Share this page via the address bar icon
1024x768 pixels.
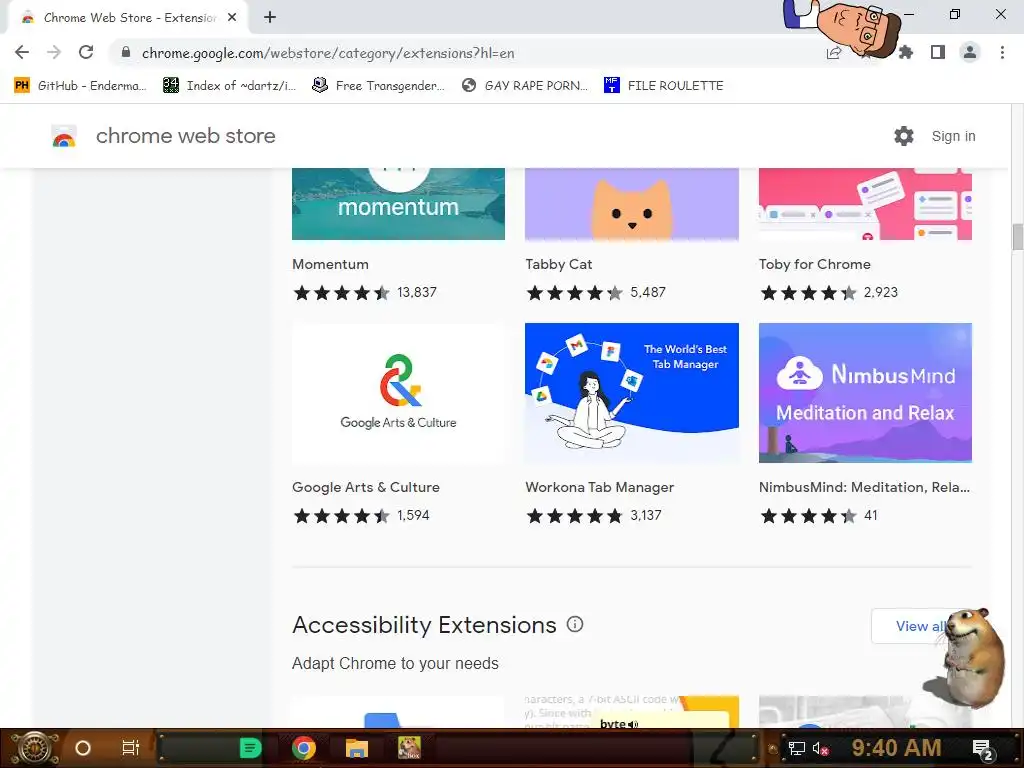click(x=834, y=53)
